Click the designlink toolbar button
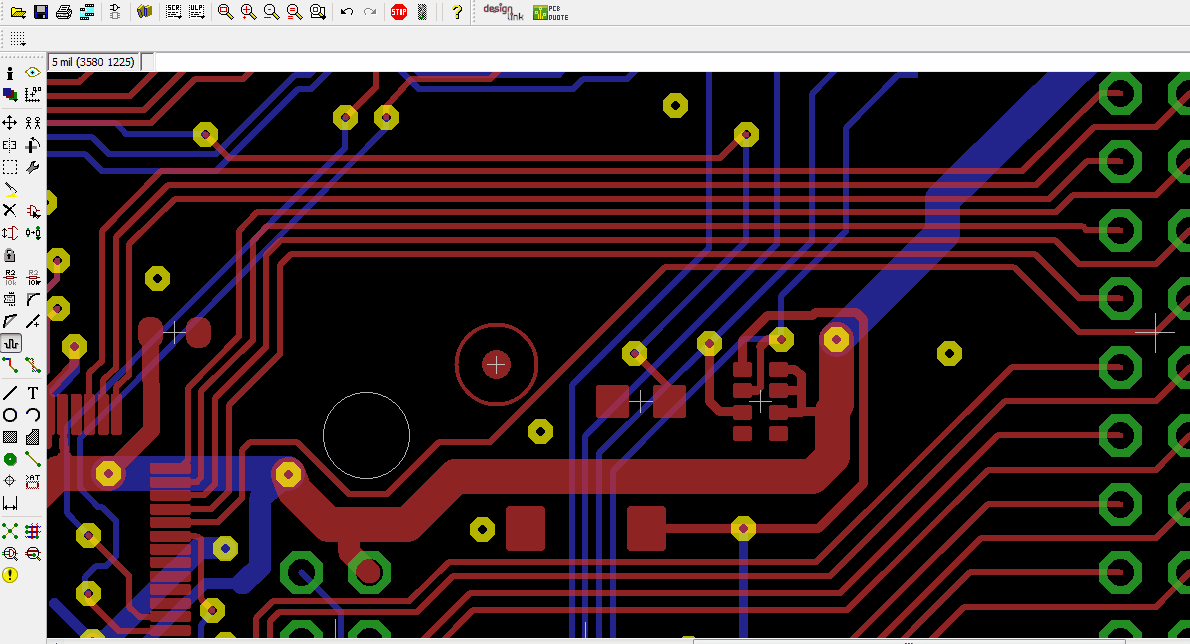 pyautogui.click(x=503, y=11)
